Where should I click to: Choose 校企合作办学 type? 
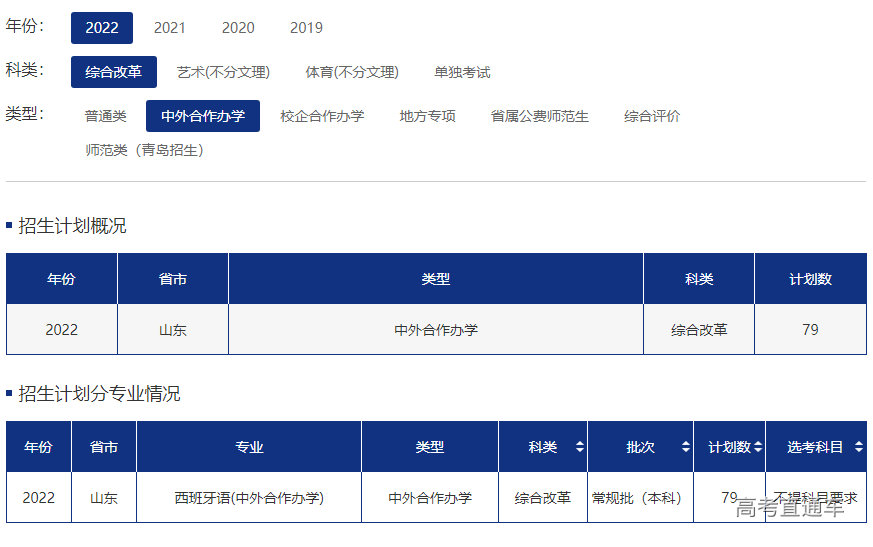point(322,116)
